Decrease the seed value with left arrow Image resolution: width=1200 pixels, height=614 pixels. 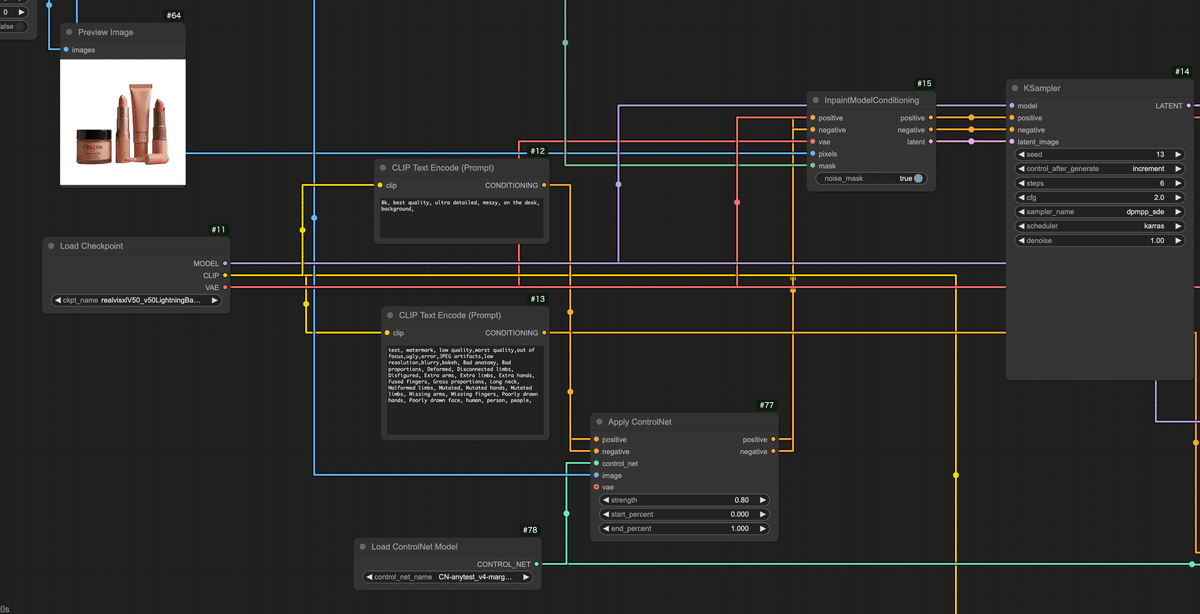click(1022, 155)
